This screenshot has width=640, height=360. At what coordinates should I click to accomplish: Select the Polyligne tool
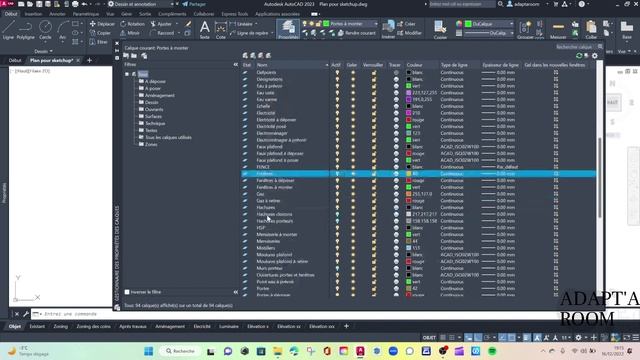click(25, 30)
